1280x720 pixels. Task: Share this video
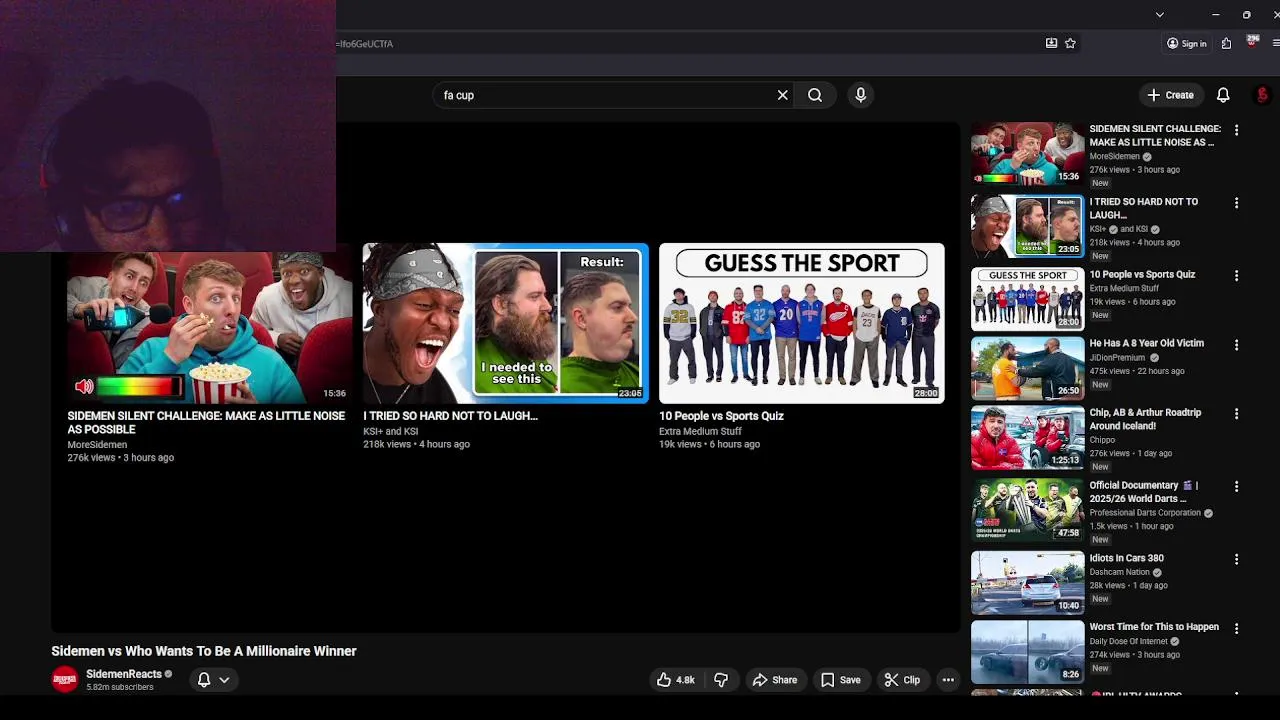(775, 680)
